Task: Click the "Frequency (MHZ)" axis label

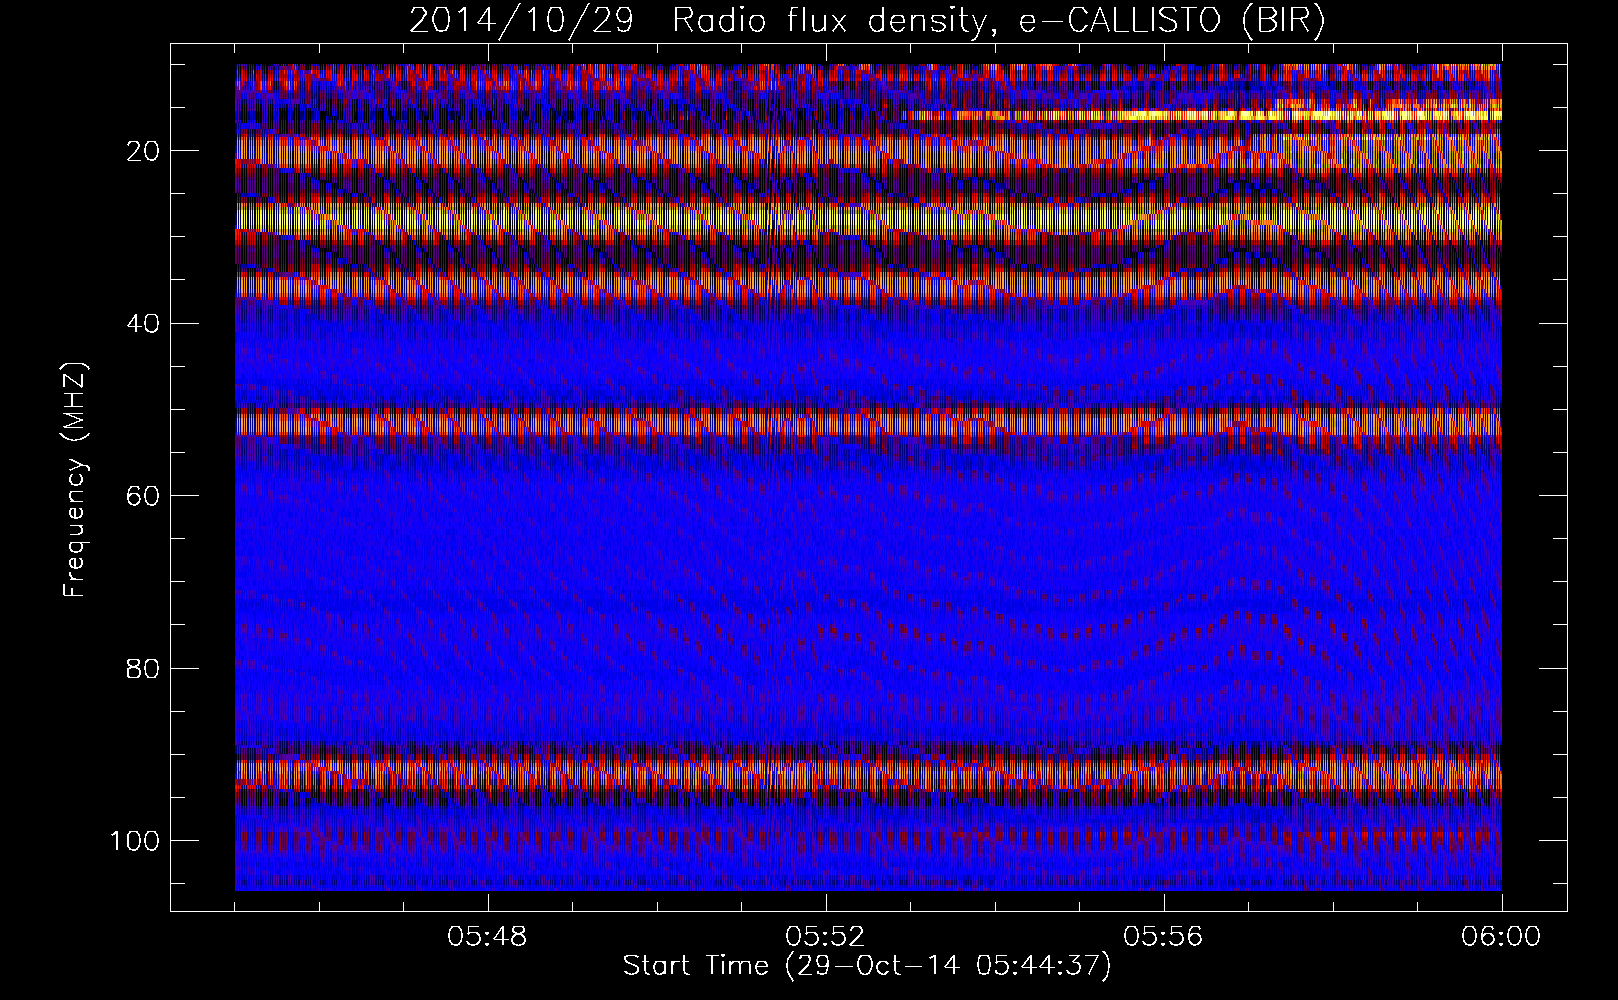Action: 76,480
